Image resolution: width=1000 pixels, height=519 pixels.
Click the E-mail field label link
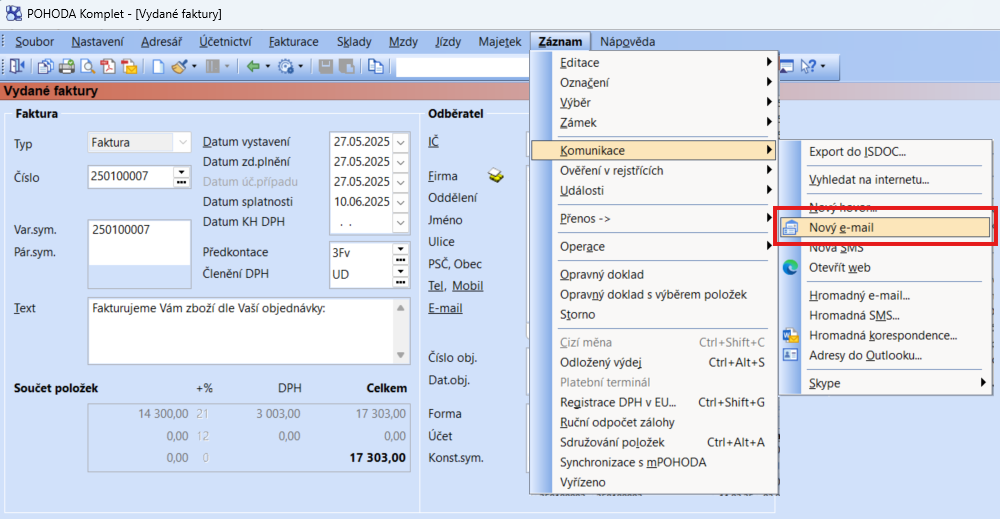pyautogui.click(x=445, y=308)
